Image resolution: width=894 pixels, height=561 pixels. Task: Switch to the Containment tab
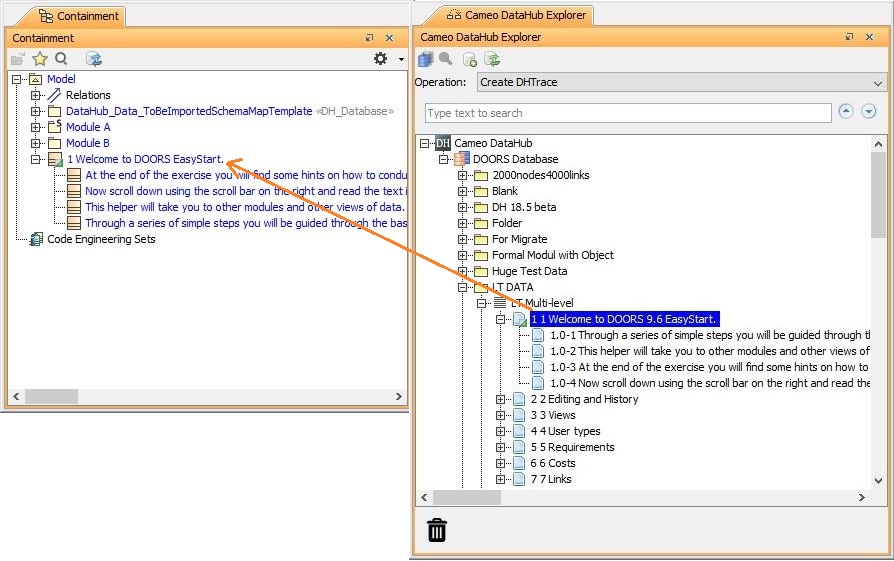tap(79, 16)
